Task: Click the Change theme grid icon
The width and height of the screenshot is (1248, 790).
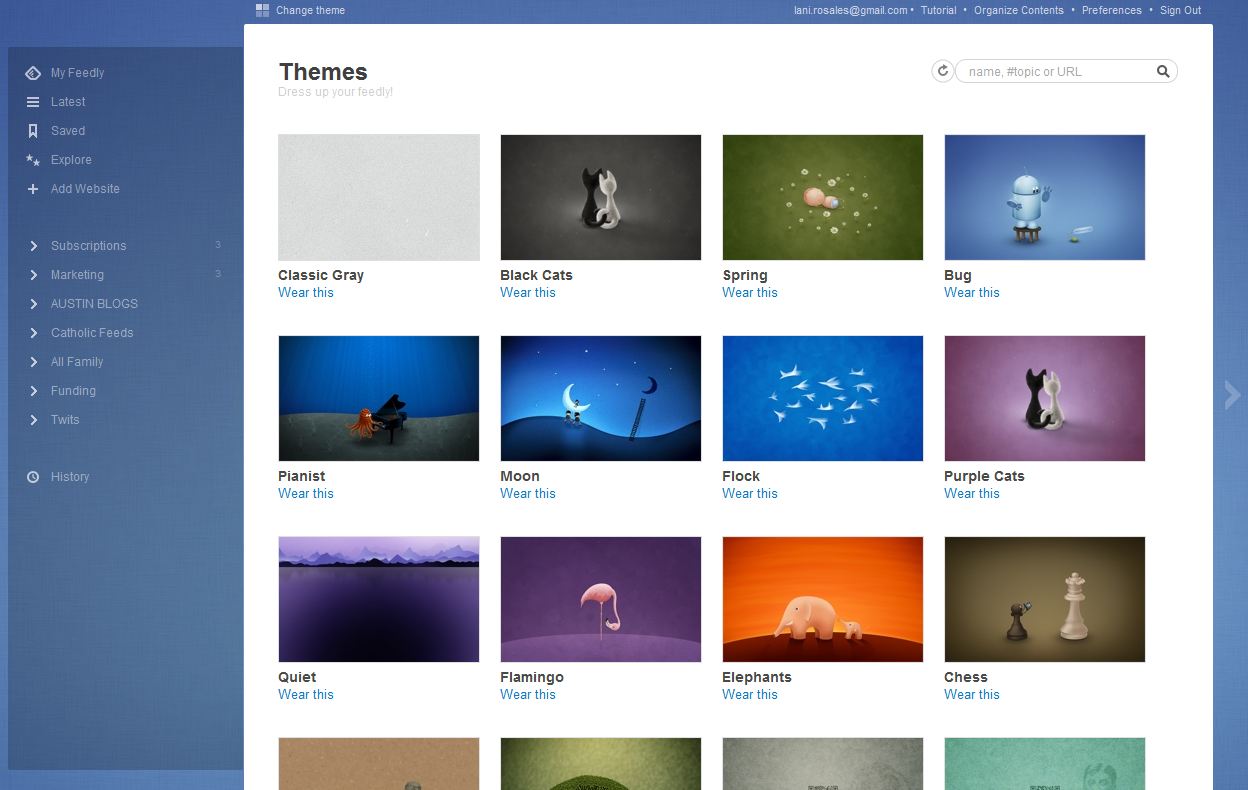Action: point(262,10)
